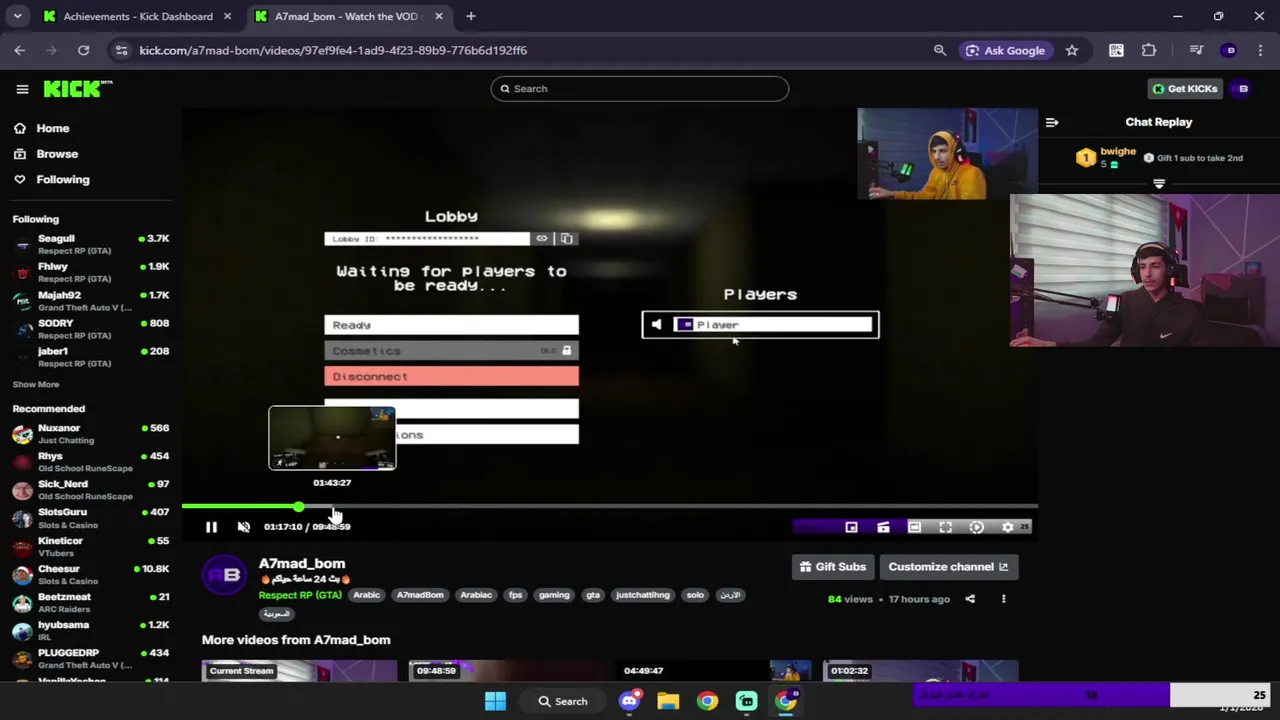Open the hamburger sidebar menu
This screenshot has width=1280, height=720.
pyautogui.click(x=22, y=89)
